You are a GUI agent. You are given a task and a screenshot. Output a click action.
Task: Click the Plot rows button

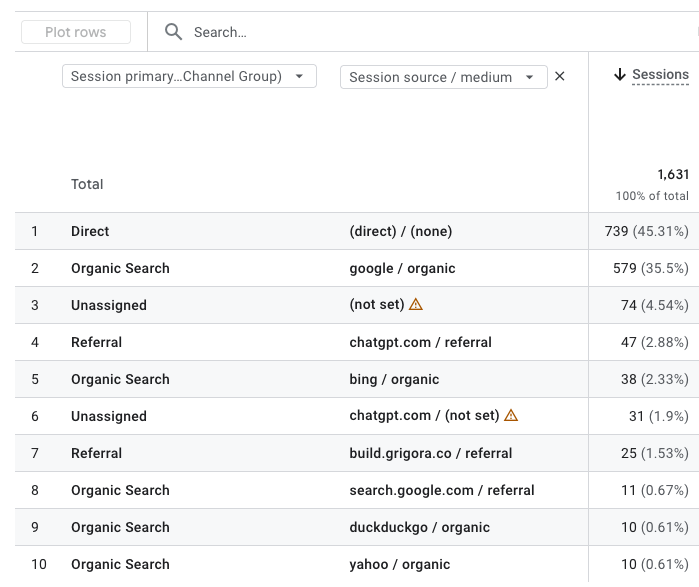pos(76,32)
